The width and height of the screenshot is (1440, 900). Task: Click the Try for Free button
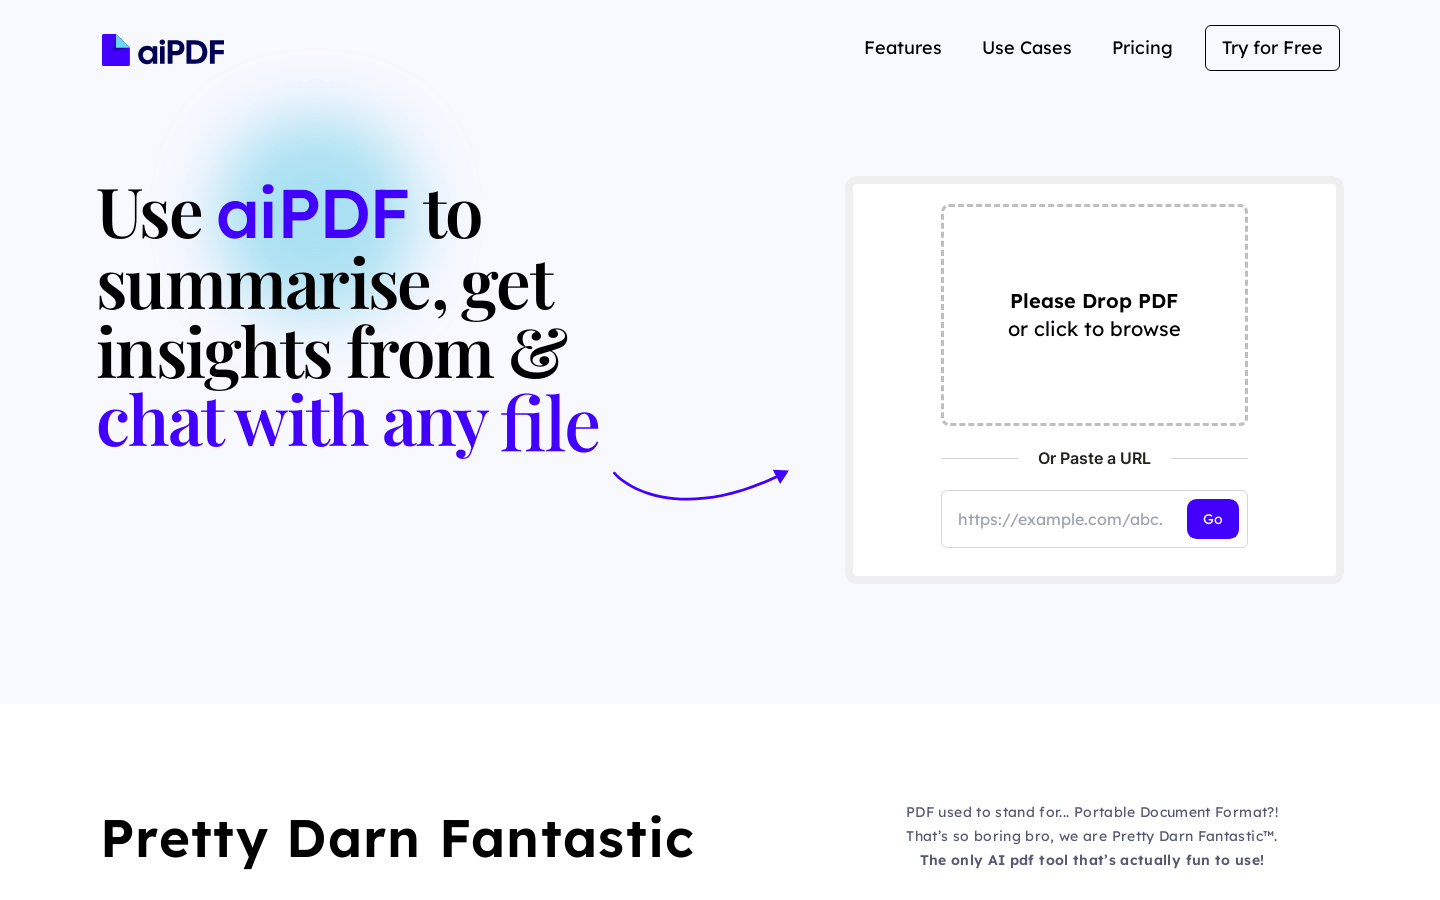click(x=1272, y=48)
